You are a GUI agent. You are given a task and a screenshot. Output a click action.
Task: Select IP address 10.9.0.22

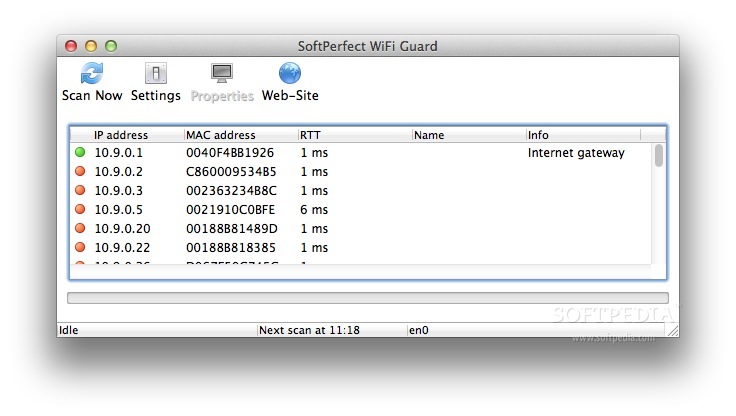click(123, 247)
